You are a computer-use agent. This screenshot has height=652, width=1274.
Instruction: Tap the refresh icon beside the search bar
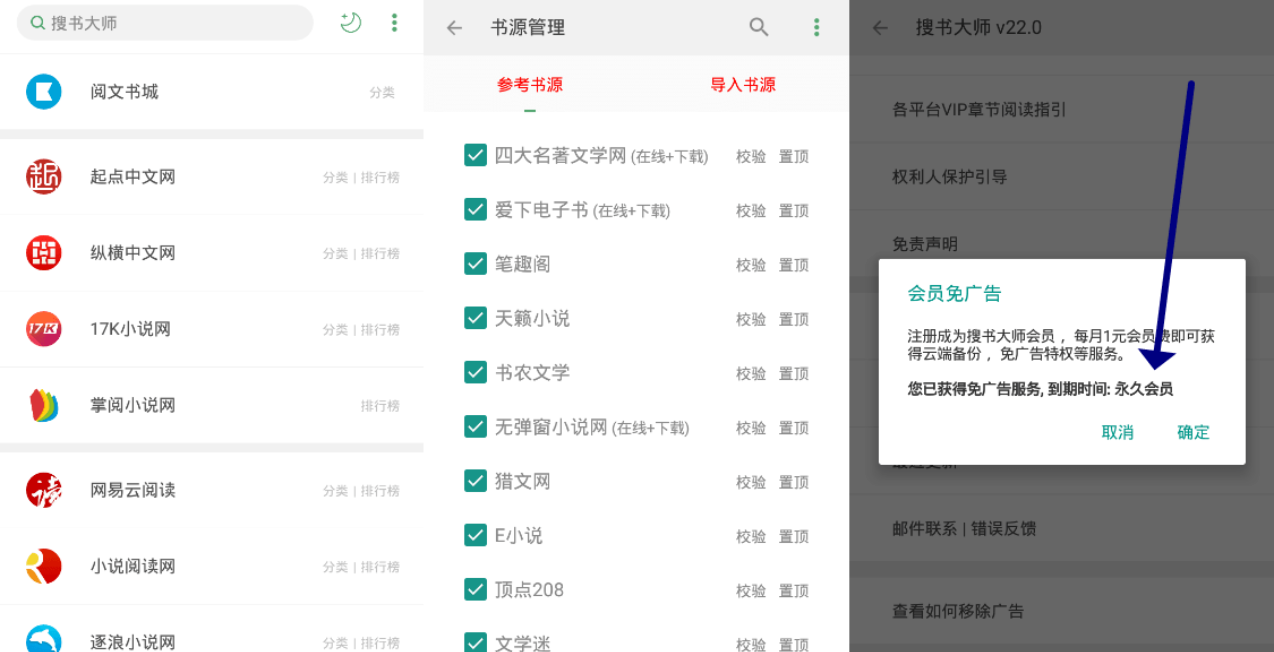[350, 22]
